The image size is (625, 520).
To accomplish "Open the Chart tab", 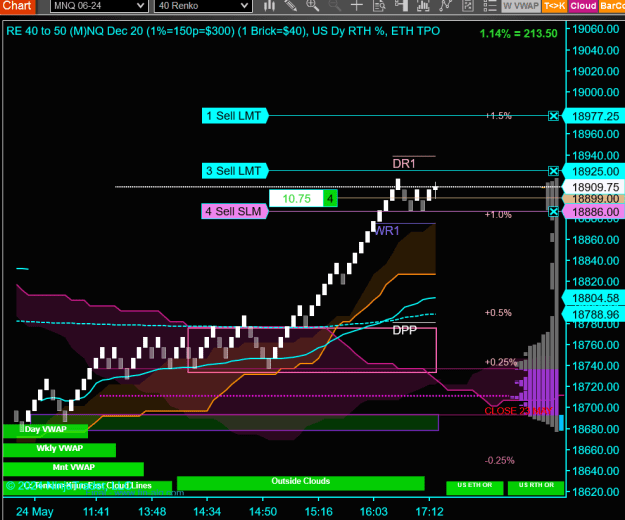I will 17,6.
